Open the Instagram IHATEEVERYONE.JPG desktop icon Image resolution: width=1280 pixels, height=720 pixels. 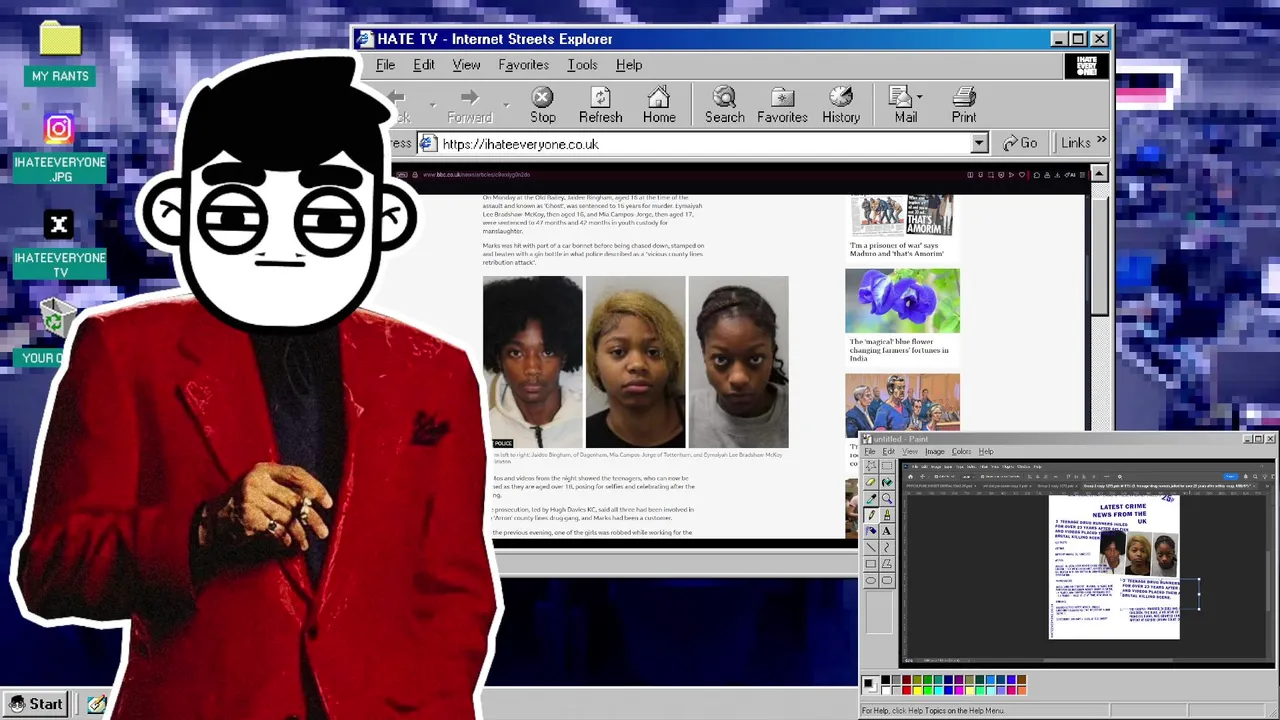click(x=59, y=148)
